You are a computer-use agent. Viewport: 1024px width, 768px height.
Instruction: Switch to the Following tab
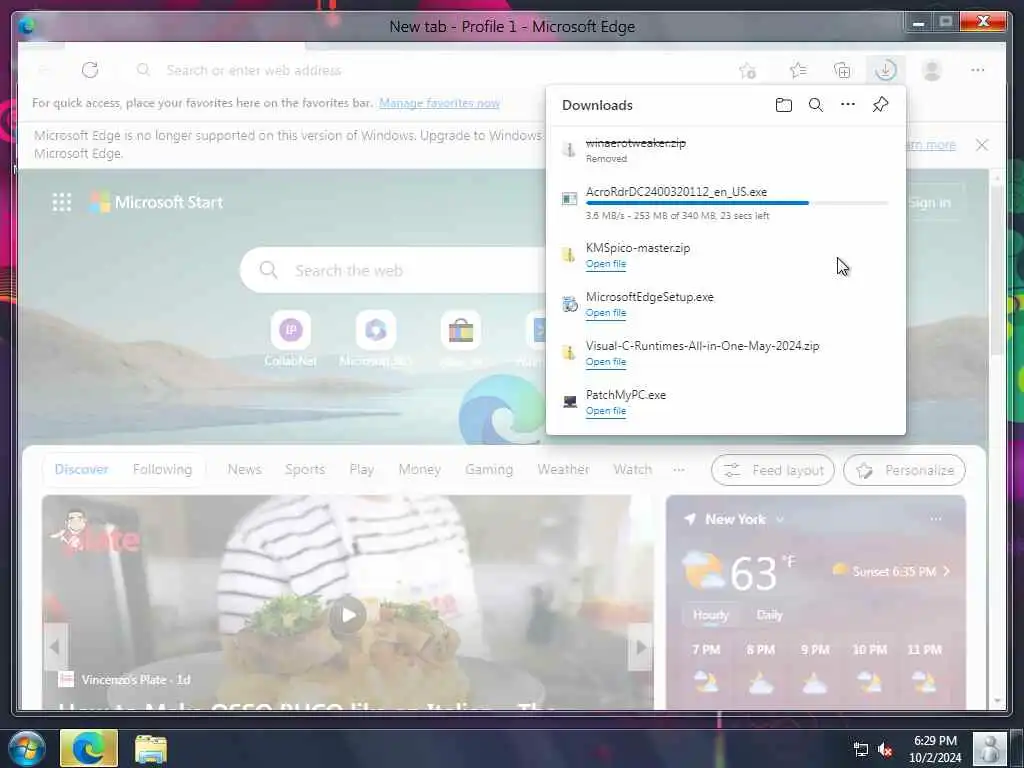(x=163, y=470)
